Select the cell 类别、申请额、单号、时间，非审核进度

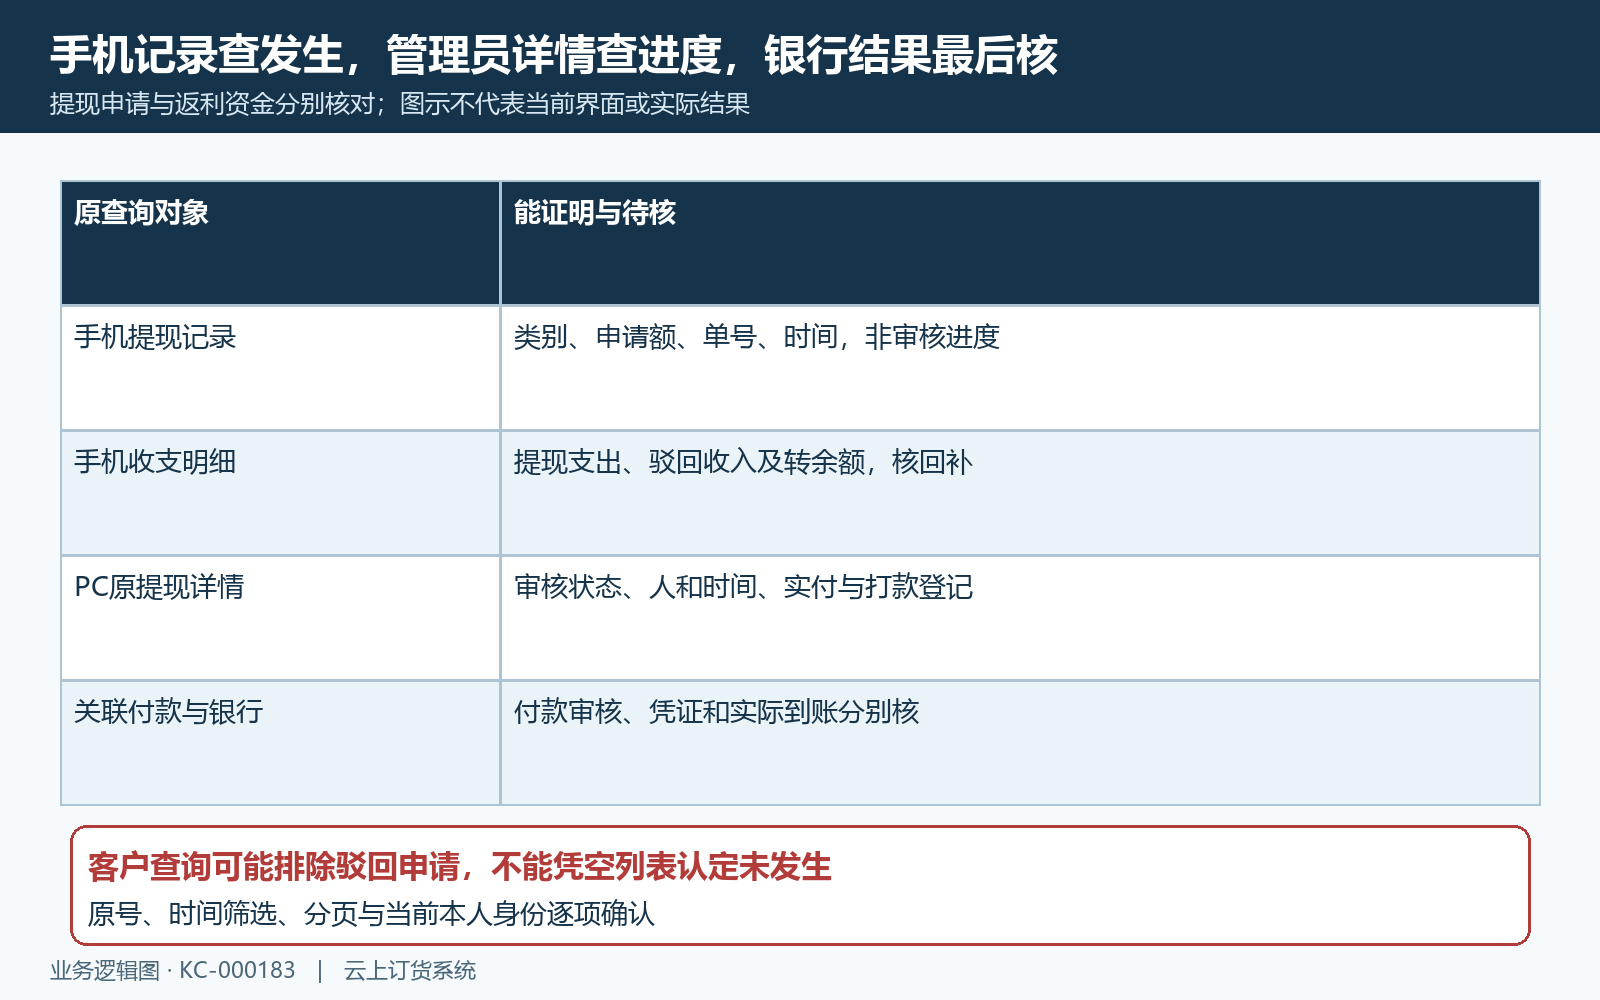pyautogui.click(x=1020, y=368)
